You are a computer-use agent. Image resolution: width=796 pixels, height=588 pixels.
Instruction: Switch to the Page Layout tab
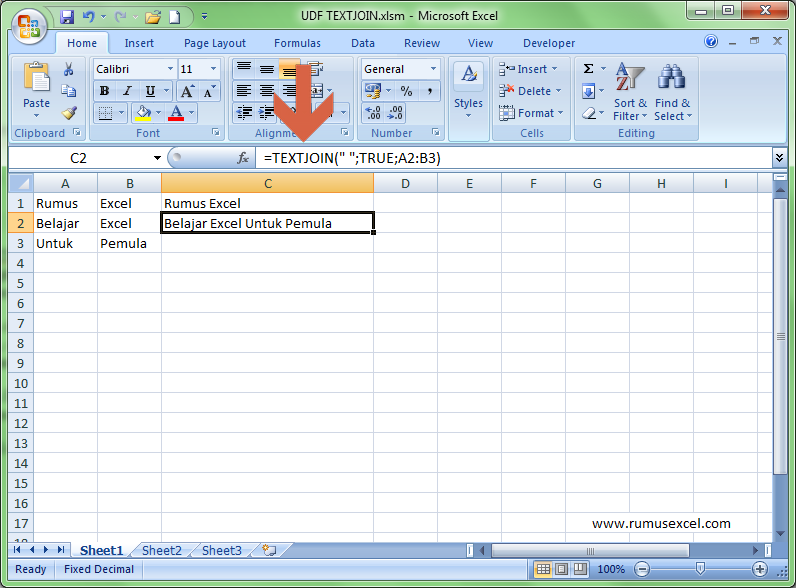(215, 43)
